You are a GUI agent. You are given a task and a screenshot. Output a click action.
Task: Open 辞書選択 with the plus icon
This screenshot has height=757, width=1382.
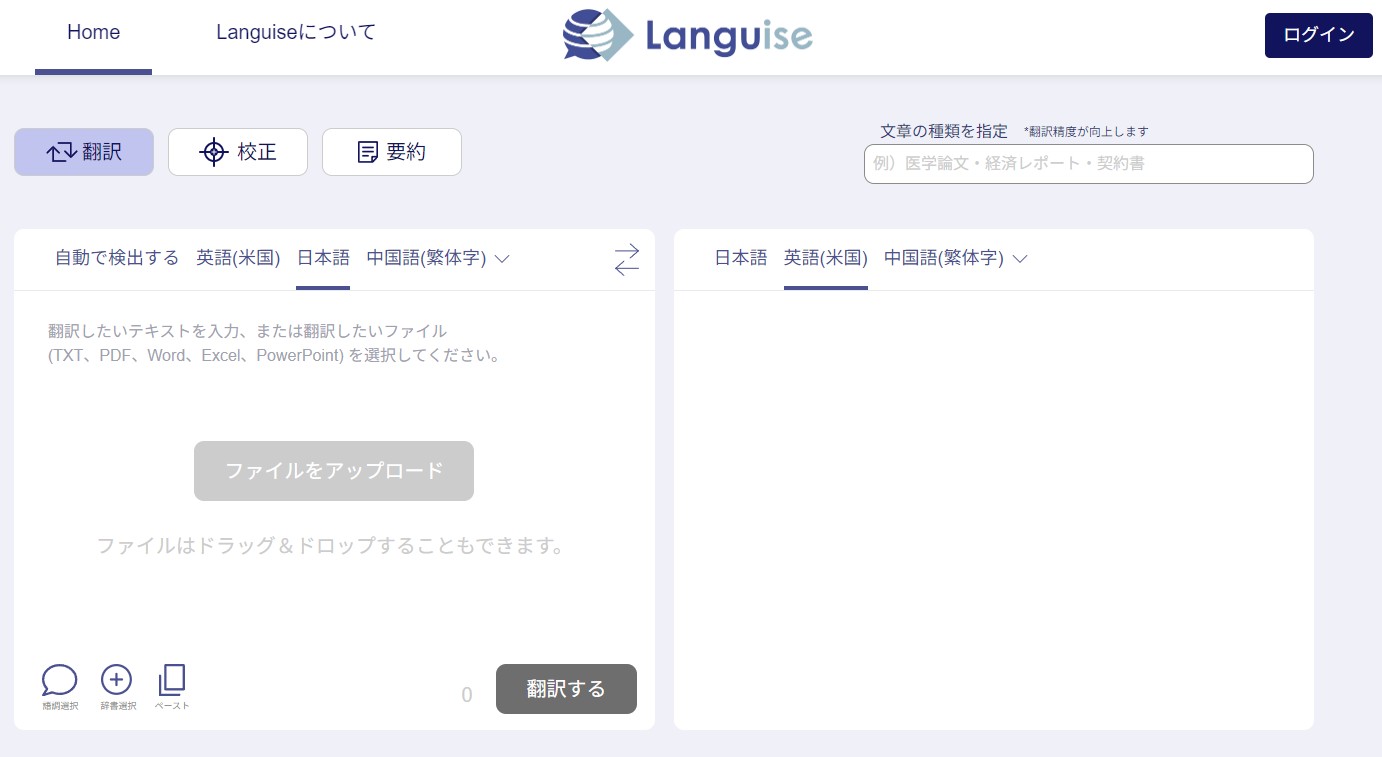[116, 680]
